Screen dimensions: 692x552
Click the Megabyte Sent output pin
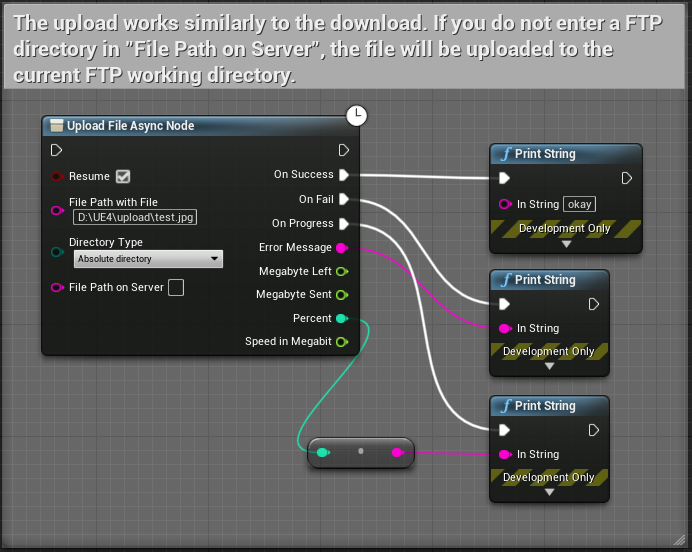tap(342, 295)
